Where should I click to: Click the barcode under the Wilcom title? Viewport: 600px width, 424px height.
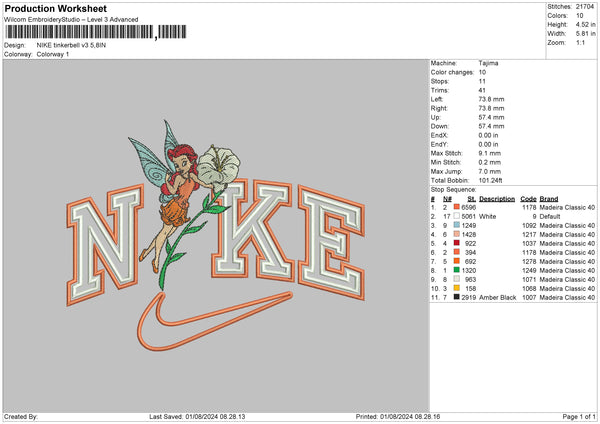(x=78, y=33)
